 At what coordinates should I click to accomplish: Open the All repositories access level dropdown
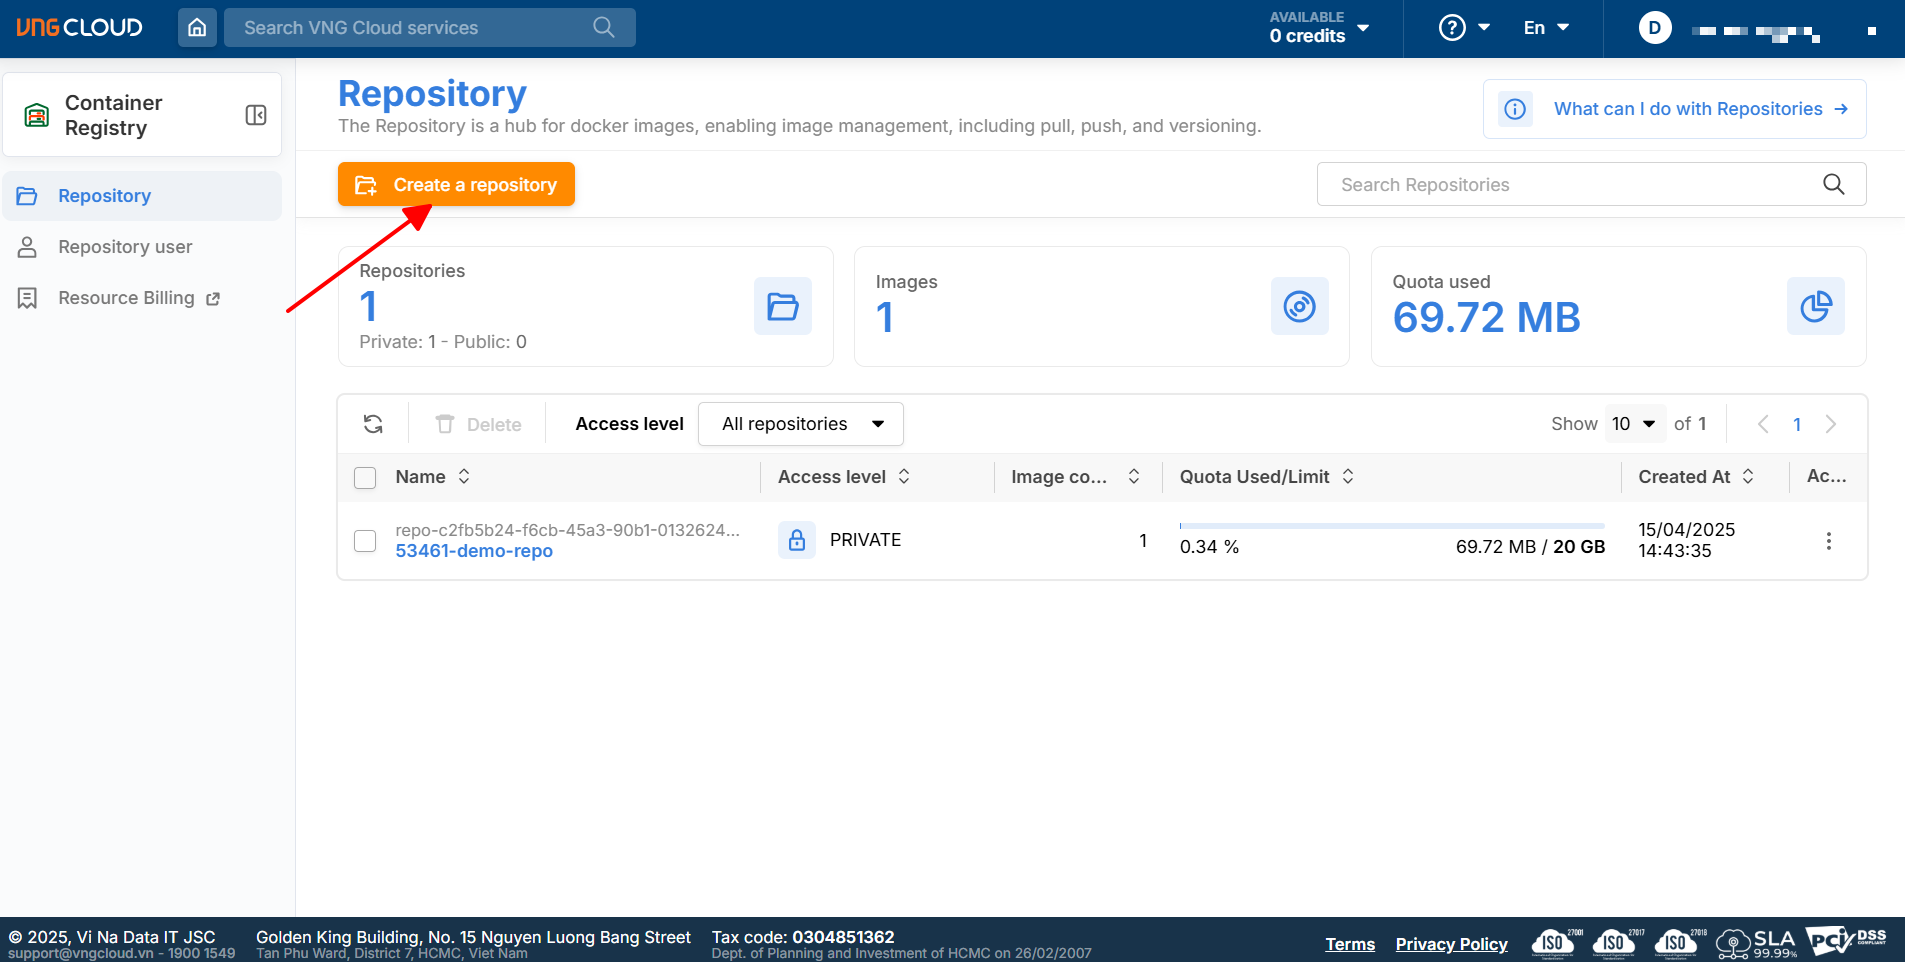tap(800, 424)
